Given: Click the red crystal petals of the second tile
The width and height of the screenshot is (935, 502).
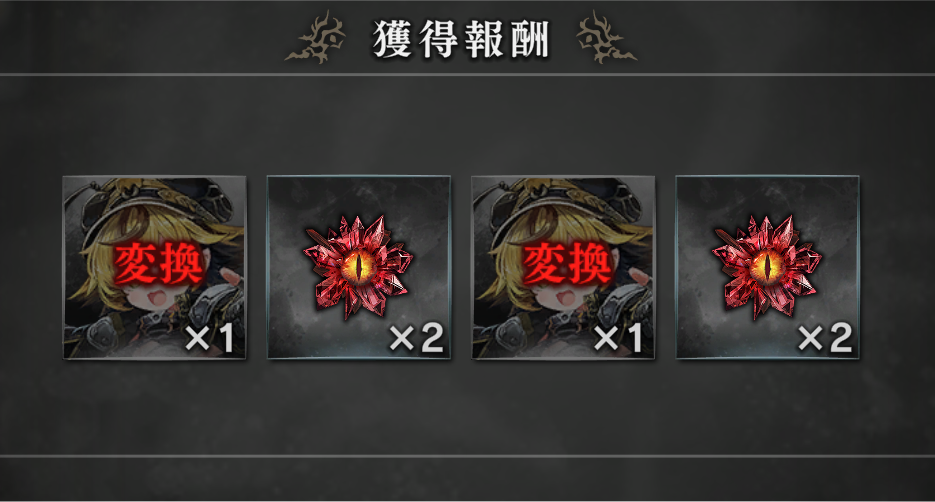Looking at the screenshot, I should (x=358, y=267).
